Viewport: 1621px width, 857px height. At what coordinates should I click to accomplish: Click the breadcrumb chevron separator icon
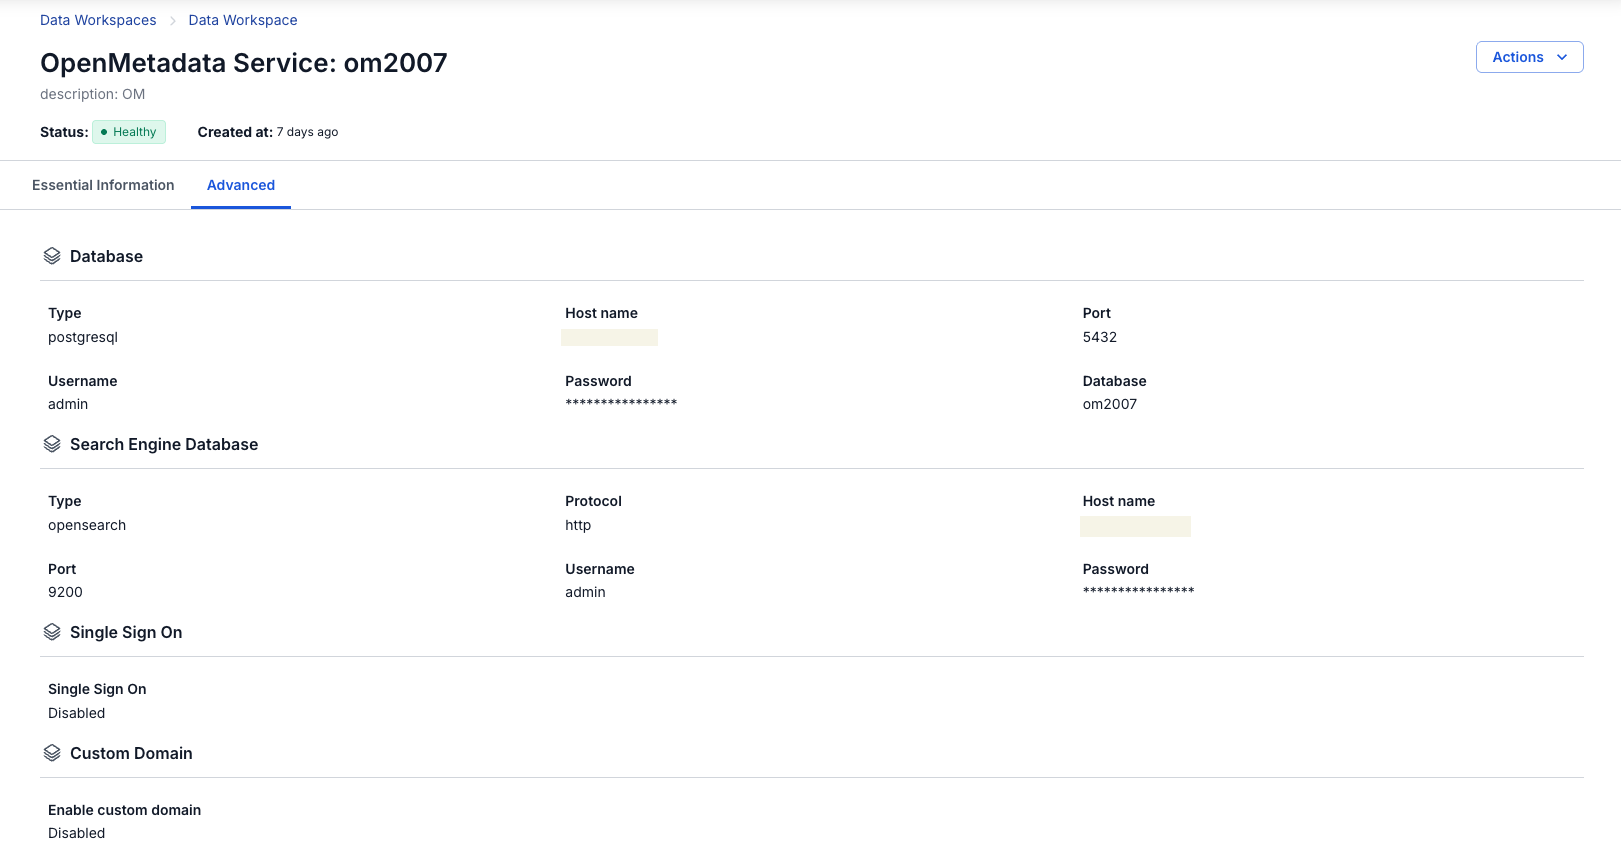(x=172, y=21)
